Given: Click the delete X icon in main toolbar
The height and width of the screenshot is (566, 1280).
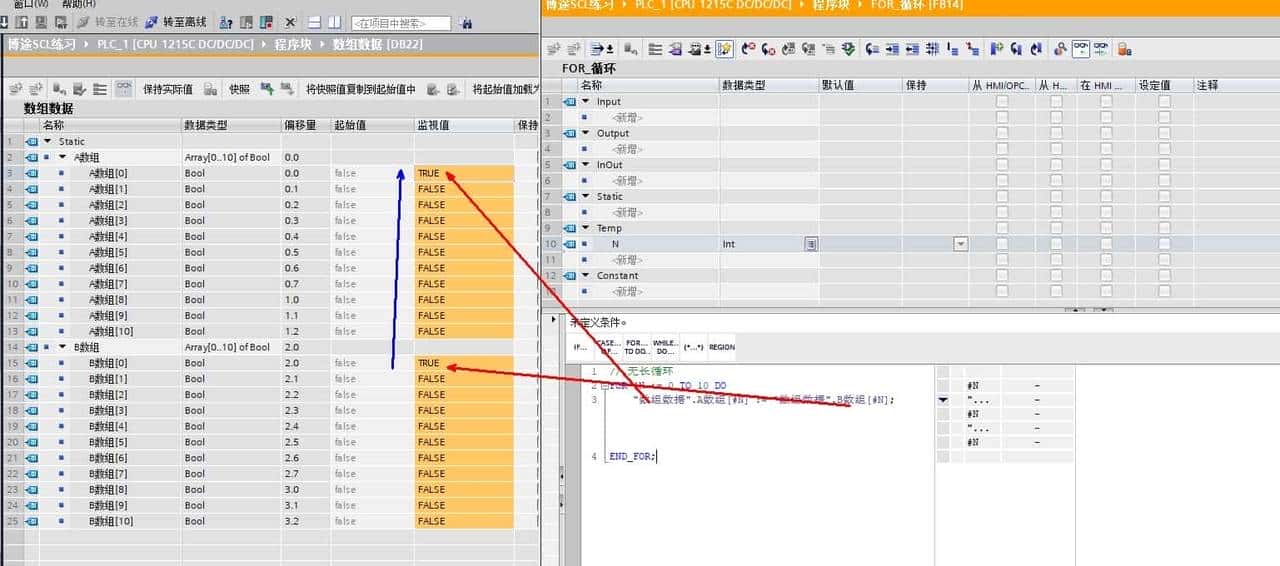Looking at the screenshot, I should [290, 22].
